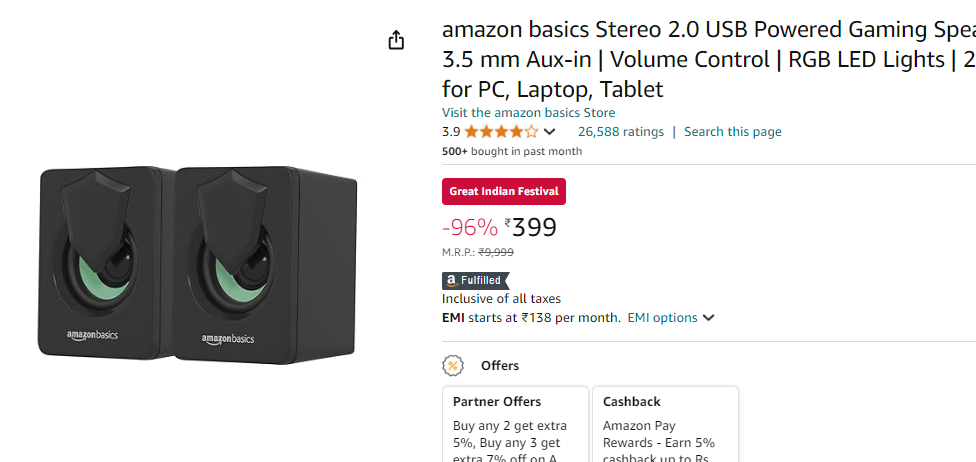
Task: Click the Amazon Fulfilled badge
Action: click(x=476, y=281)
